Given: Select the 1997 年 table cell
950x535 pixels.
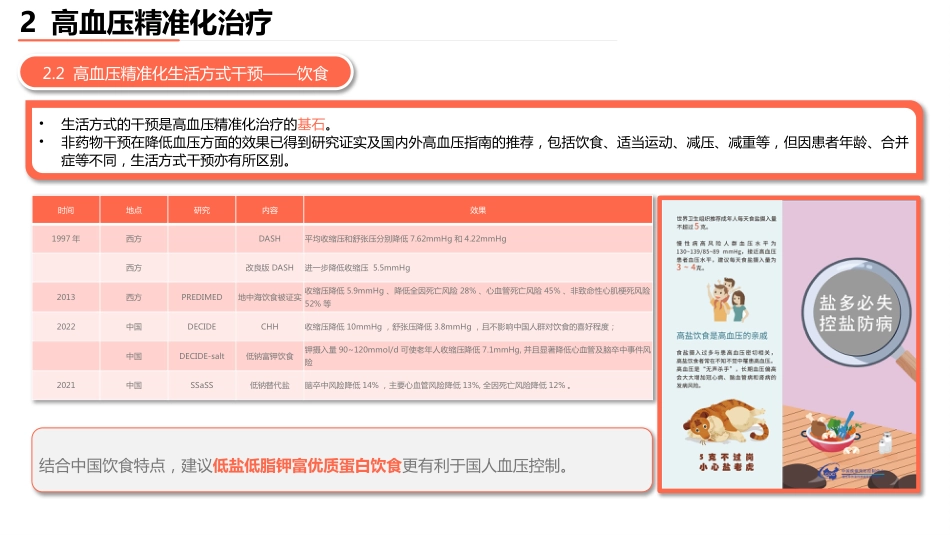Looking at the screenshot, I should pyautogui.click(x=66, y=239).
